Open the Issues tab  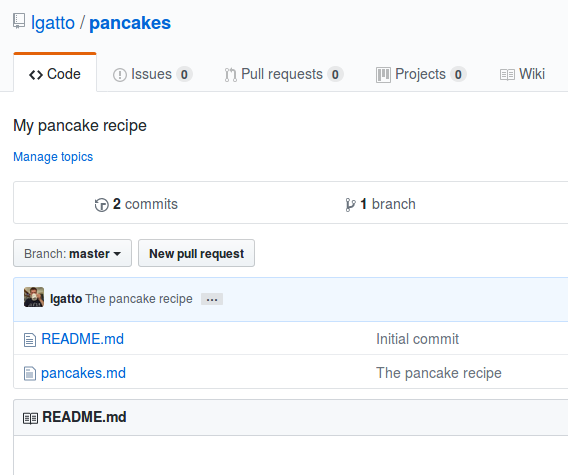point(153,74)
